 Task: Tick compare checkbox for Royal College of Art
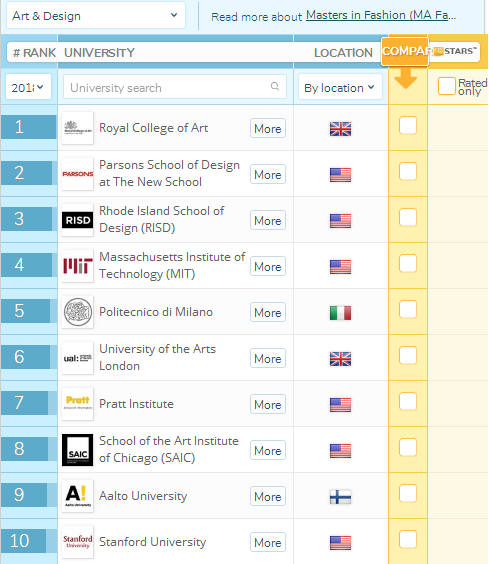[x=408, y=126]
